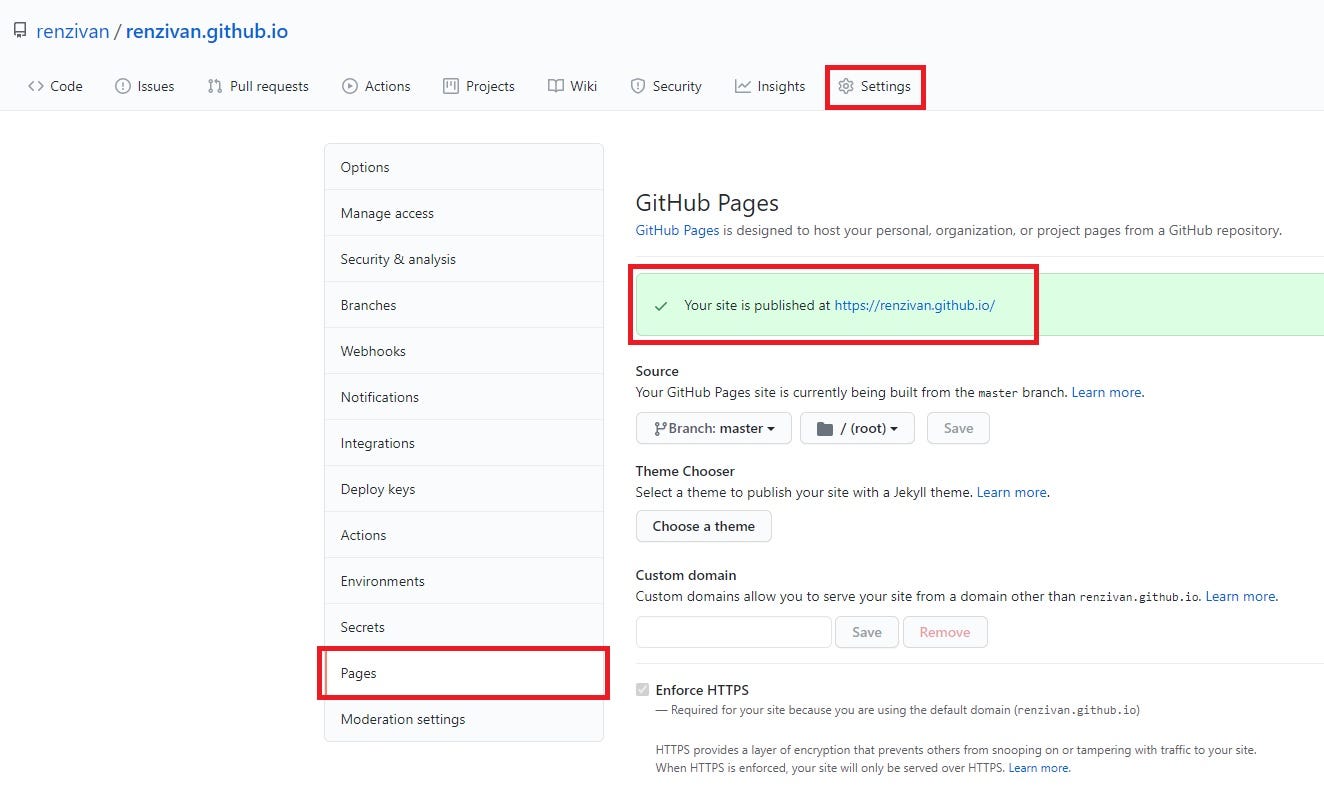1324x801 pixels.
Task: Click the Projects board icon
Action: tap(451, 86)
